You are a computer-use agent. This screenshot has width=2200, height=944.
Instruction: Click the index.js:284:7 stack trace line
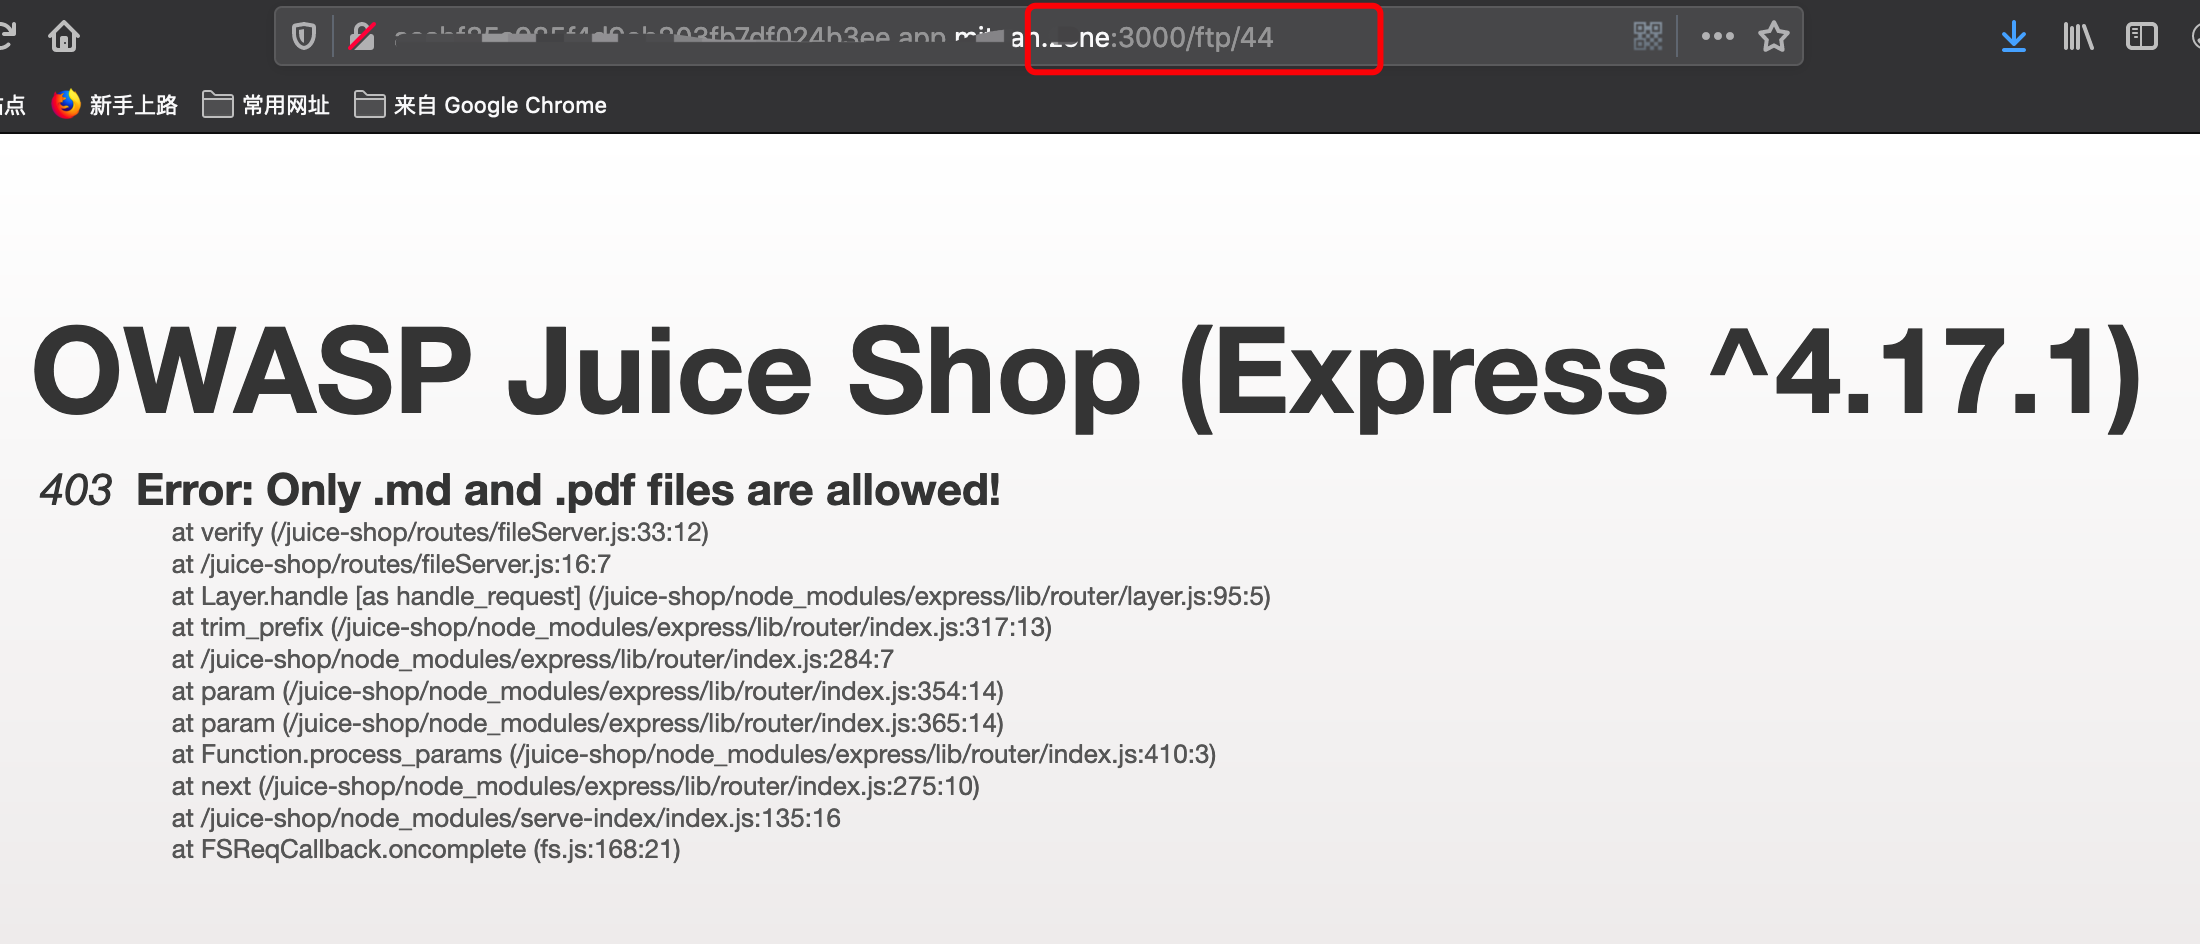(x=532, y=659)
